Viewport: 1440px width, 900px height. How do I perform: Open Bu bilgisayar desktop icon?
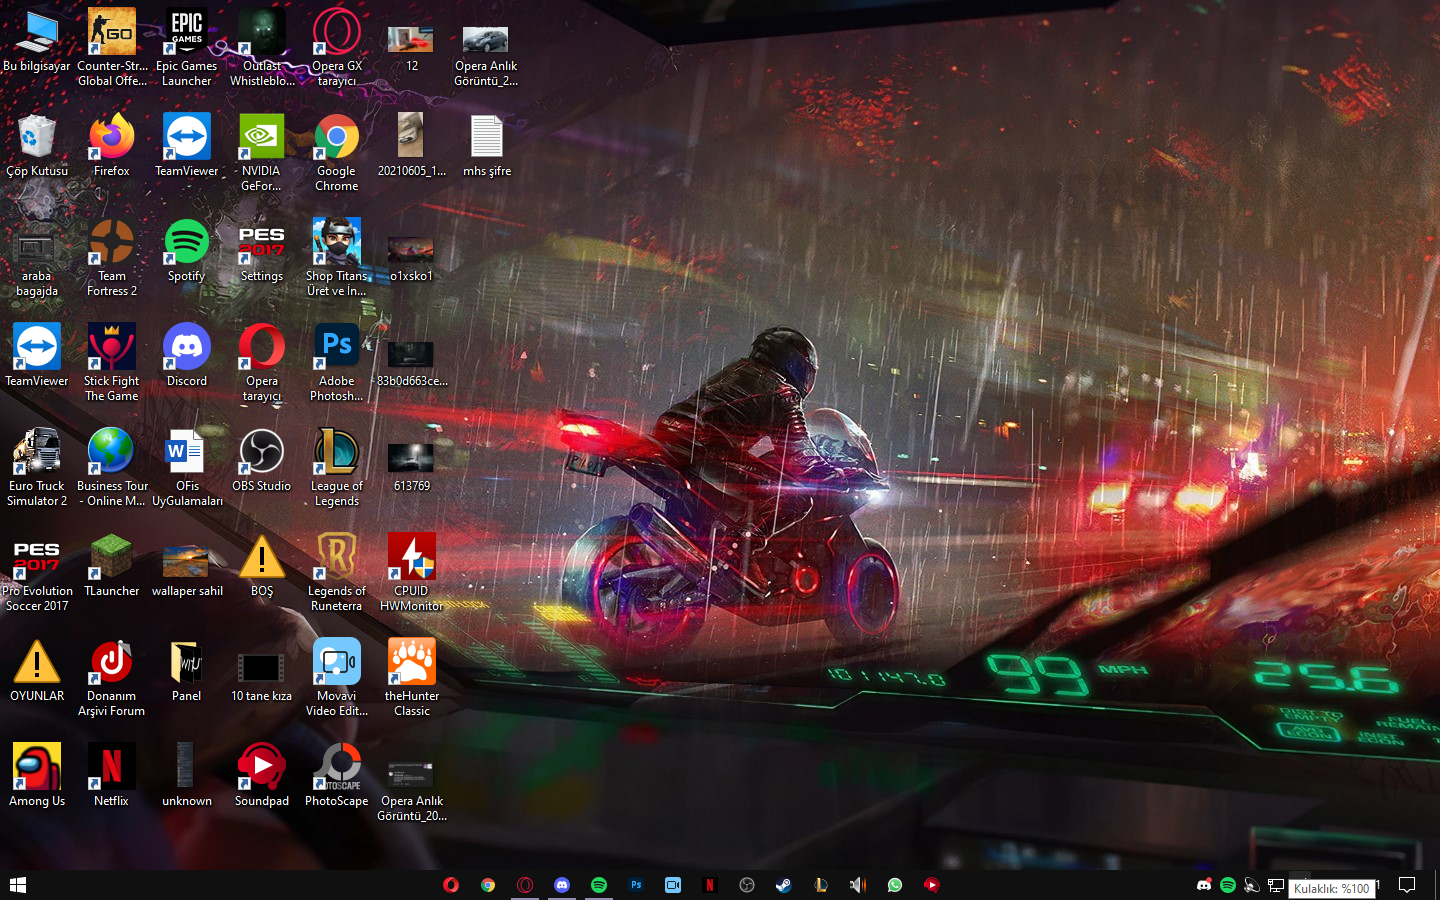pos(37,42)
